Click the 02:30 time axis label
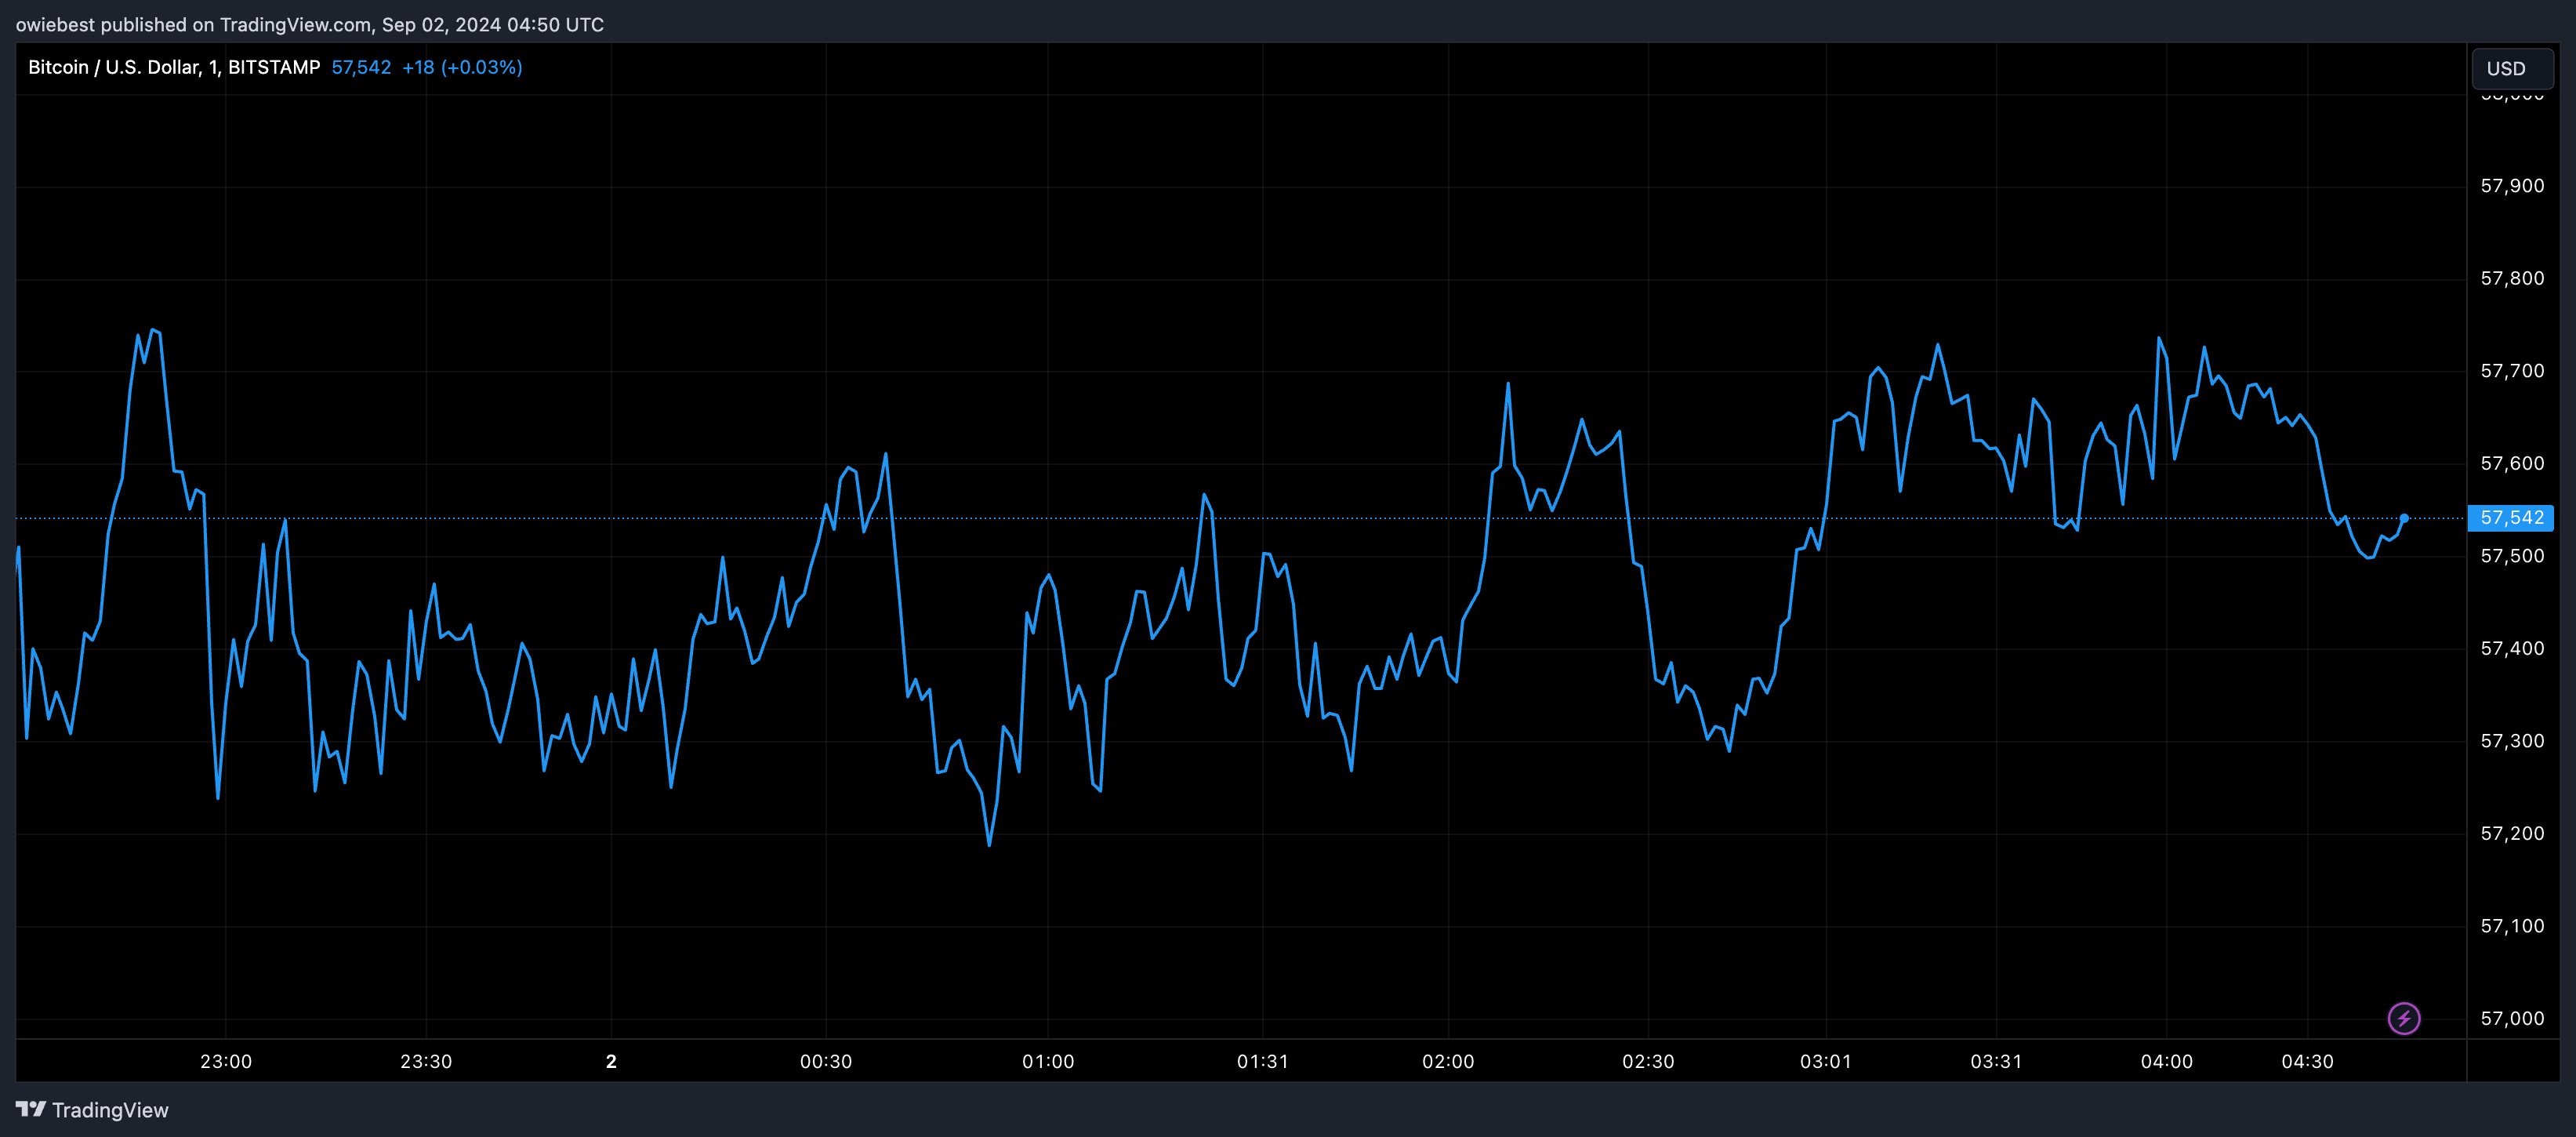 tap(1648, 1061)
